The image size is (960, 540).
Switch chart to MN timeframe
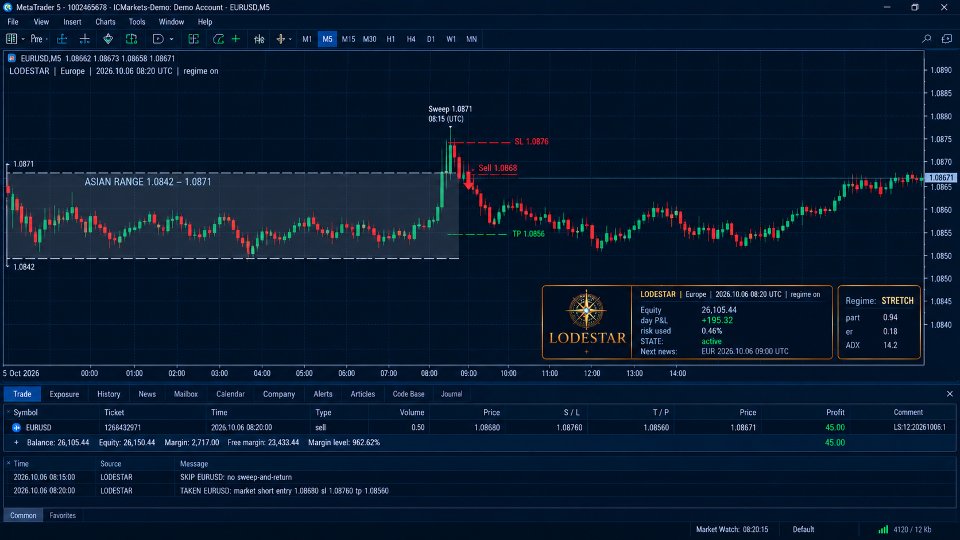coord(471,39)
